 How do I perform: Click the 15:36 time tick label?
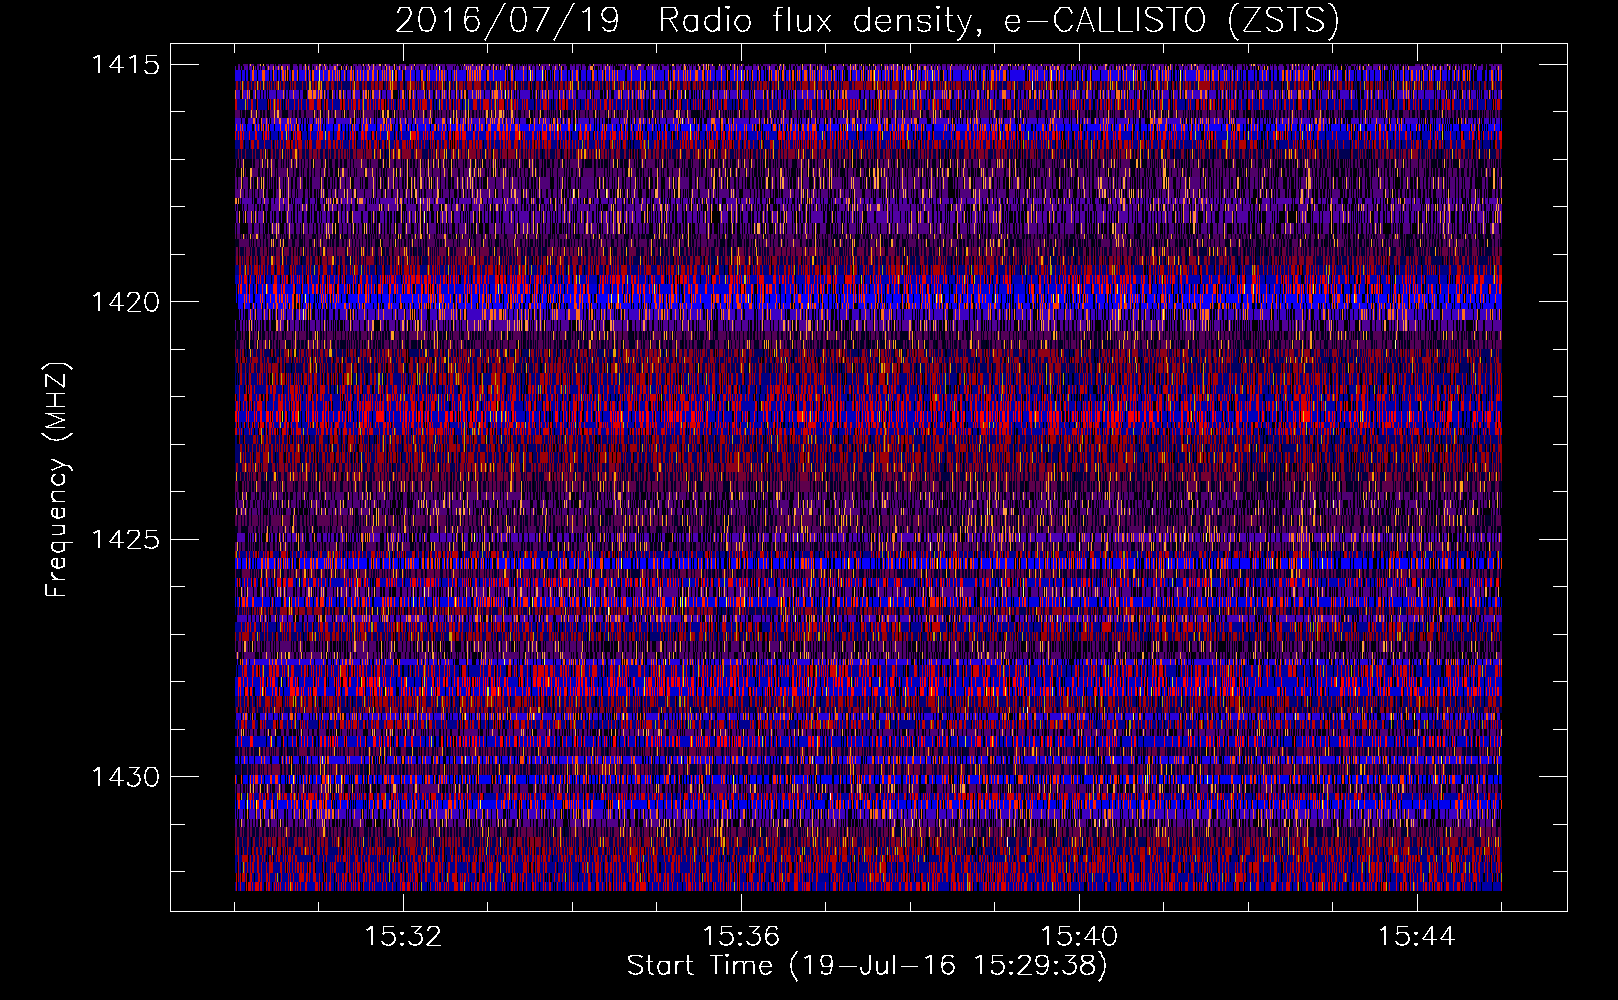[x=741, y=936]
